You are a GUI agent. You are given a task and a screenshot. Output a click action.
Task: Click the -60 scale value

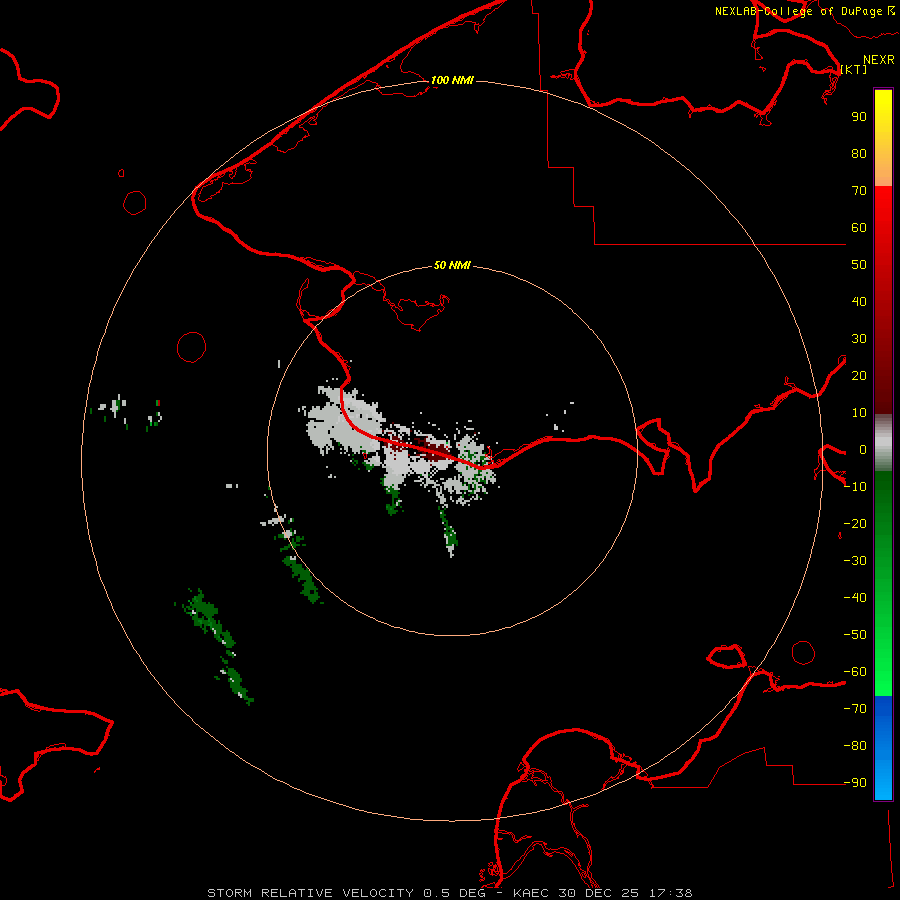point(855,672)
